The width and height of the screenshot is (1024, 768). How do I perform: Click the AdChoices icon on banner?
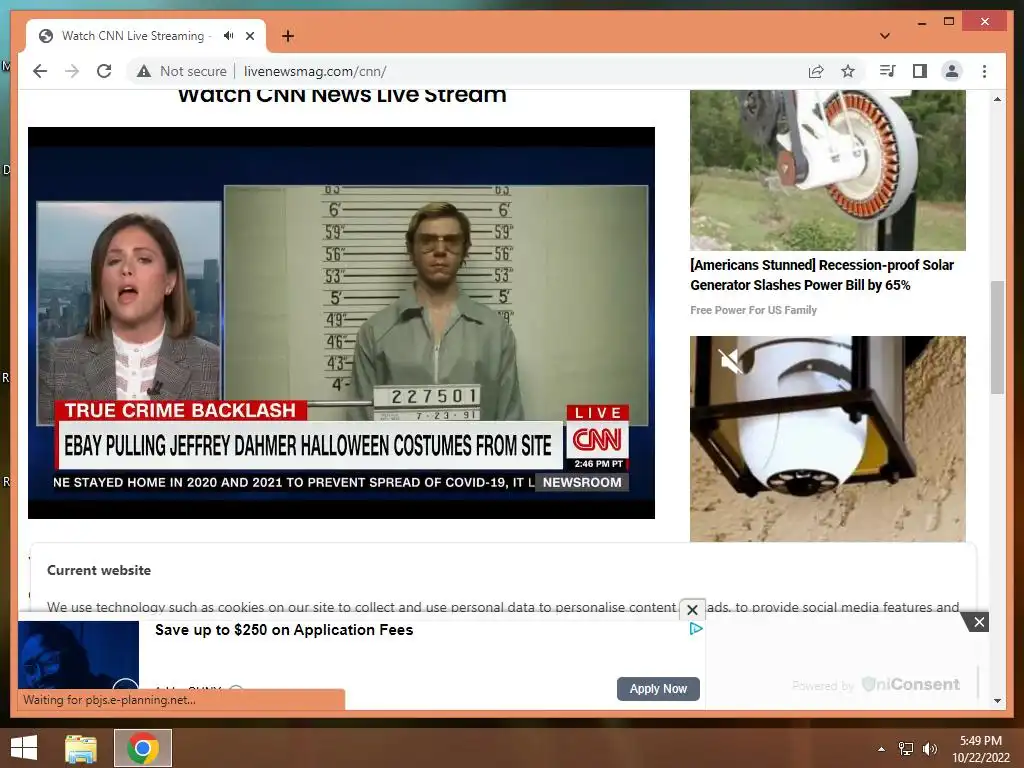[696, 628]
